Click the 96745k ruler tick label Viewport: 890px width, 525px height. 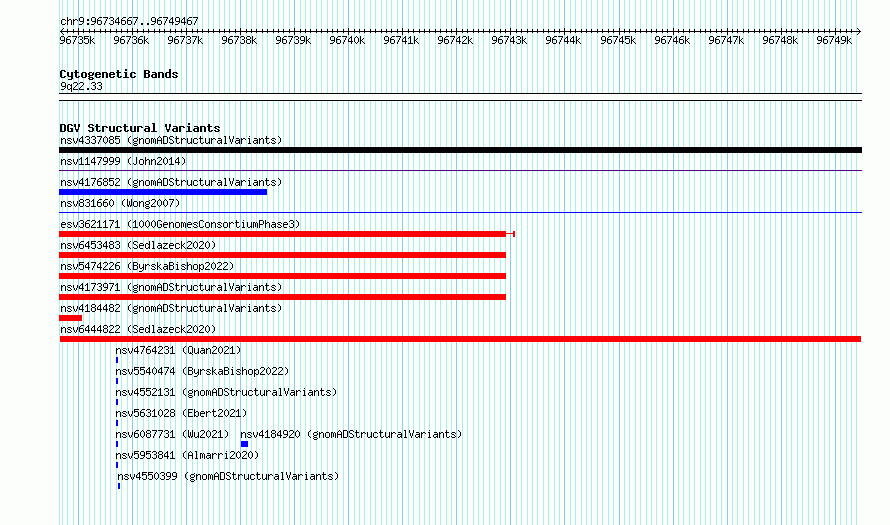[x=618, y=40]
